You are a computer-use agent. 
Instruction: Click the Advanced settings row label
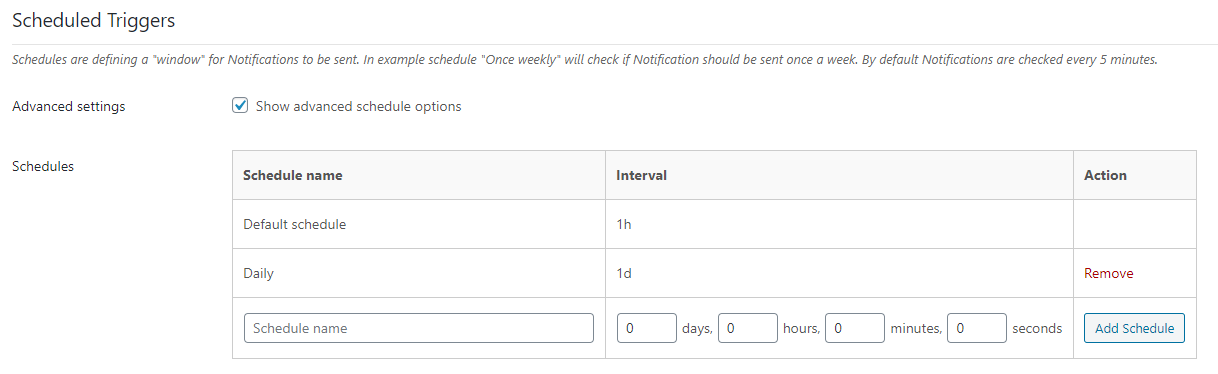(69, 106)
